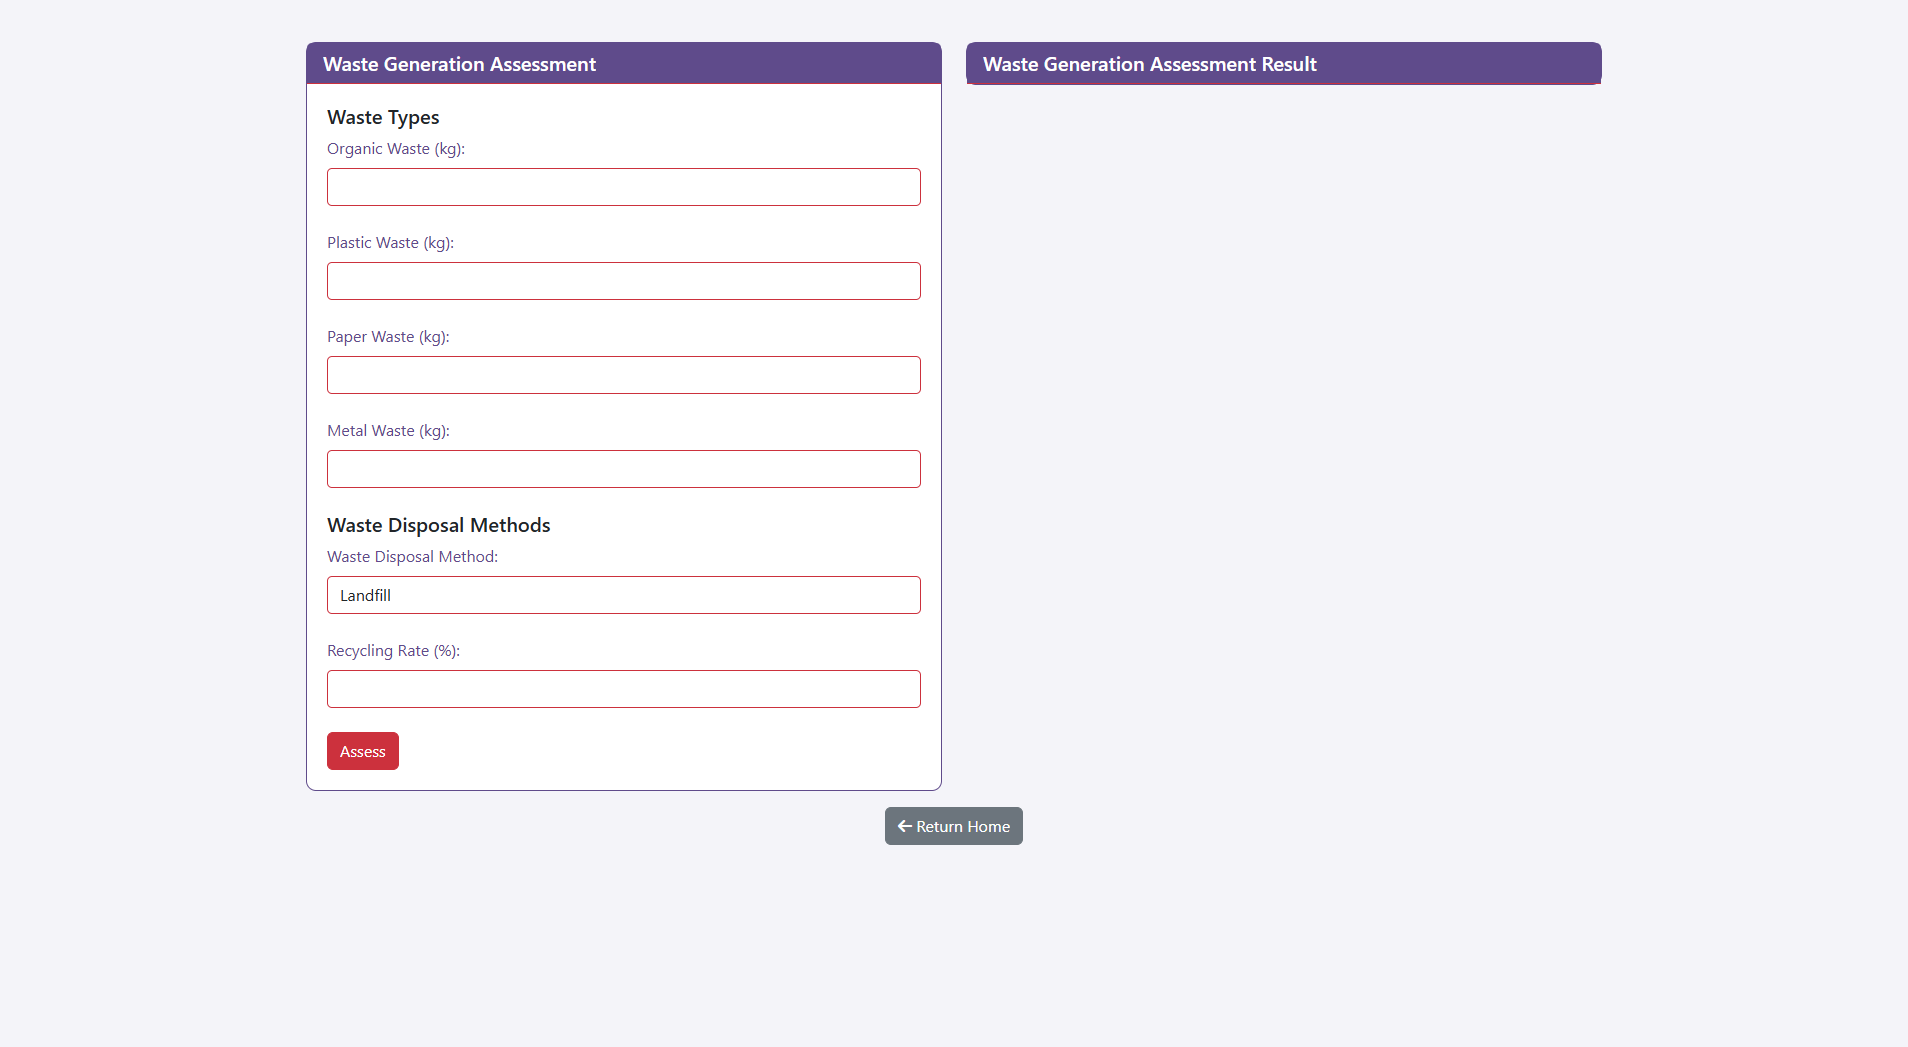Viewport: 1908px width, 1047px height.
Task: Click the left arrow icon on Return Home
Action: [904, 826]
